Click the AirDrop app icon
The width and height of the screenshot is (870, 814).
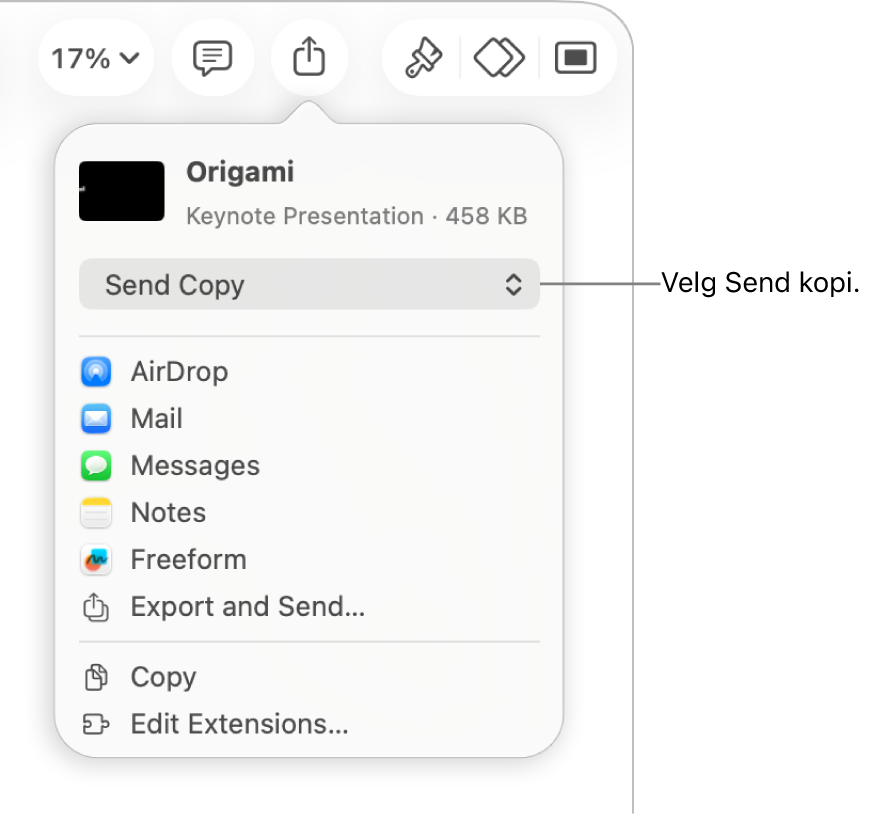point(96,371)
